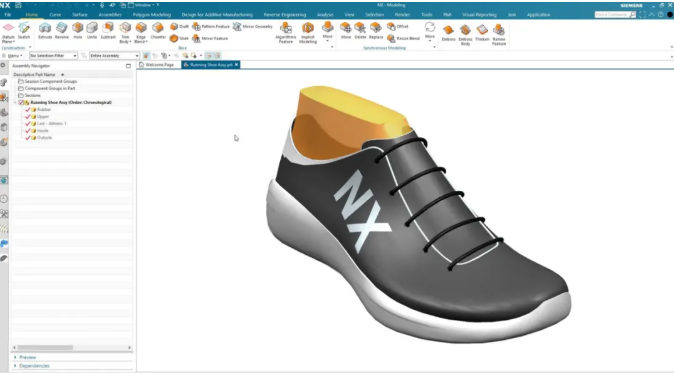The width and height of the screenshot is (674, 374).
Task: Toggle visibility of the Upper component
Action: [x=28, y=116]
